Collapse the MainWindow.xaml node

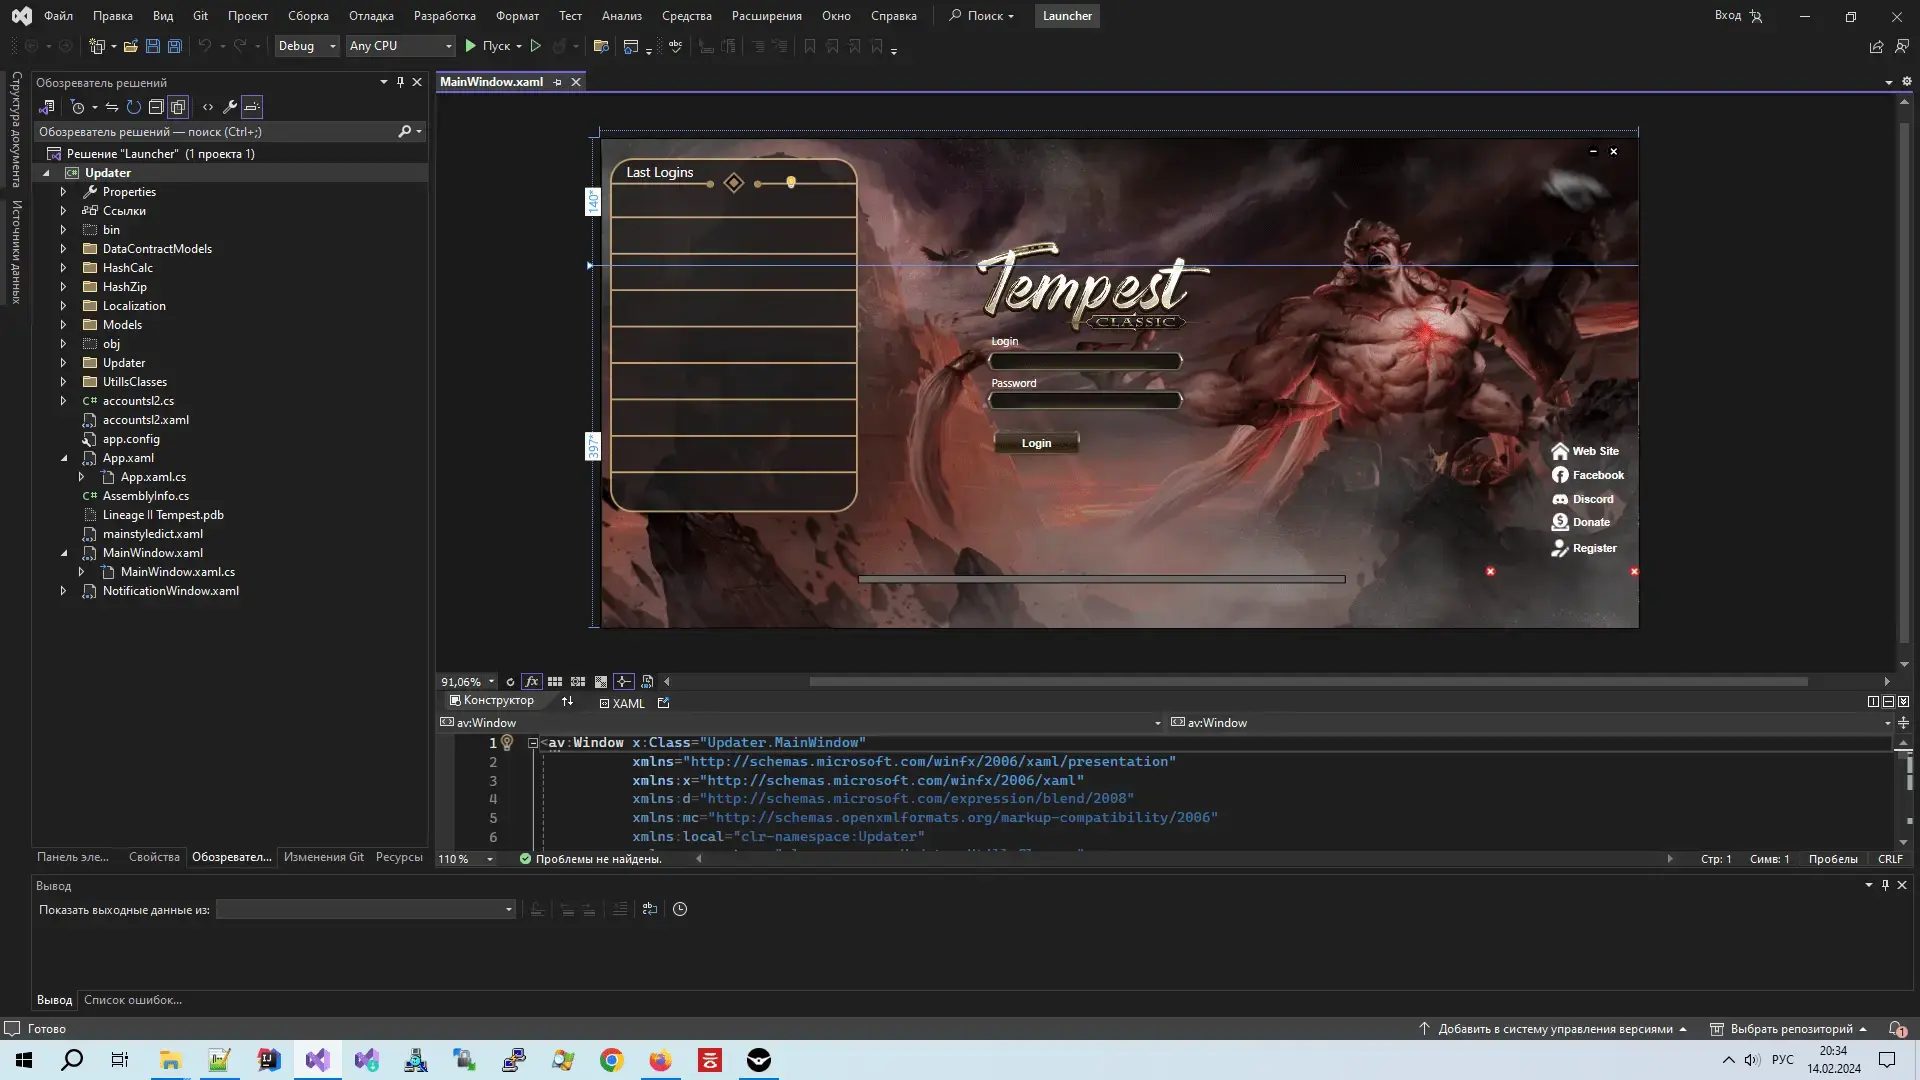click(63, 553)
